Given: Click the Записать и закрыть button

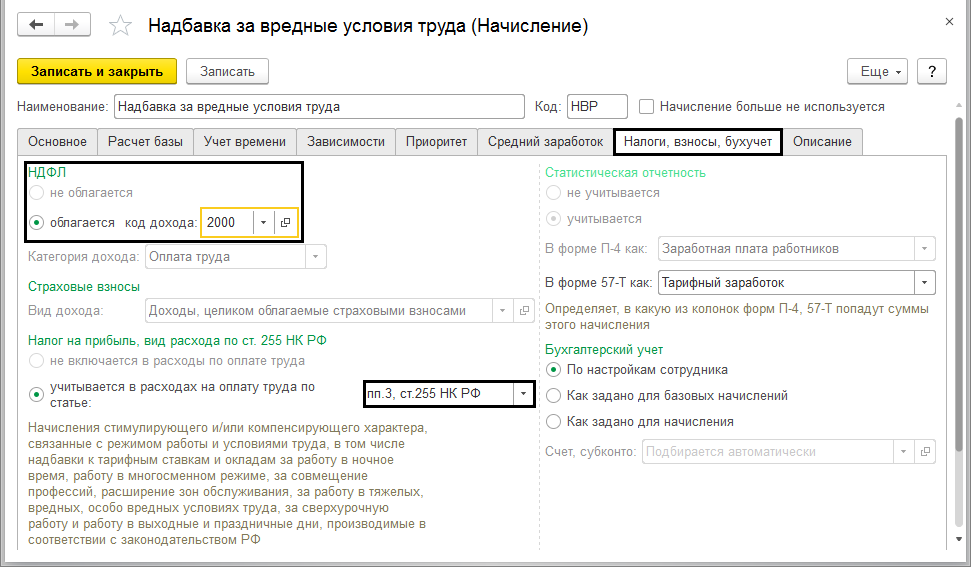Looking at the screenshot, I should 97,71.
